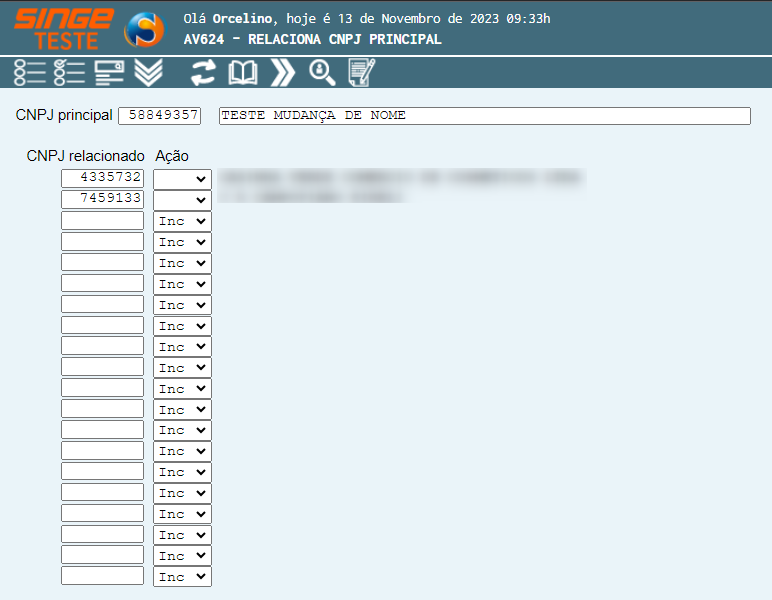
Task: Click the unchecked list icon in toolbar
Action: pos(30,72)
